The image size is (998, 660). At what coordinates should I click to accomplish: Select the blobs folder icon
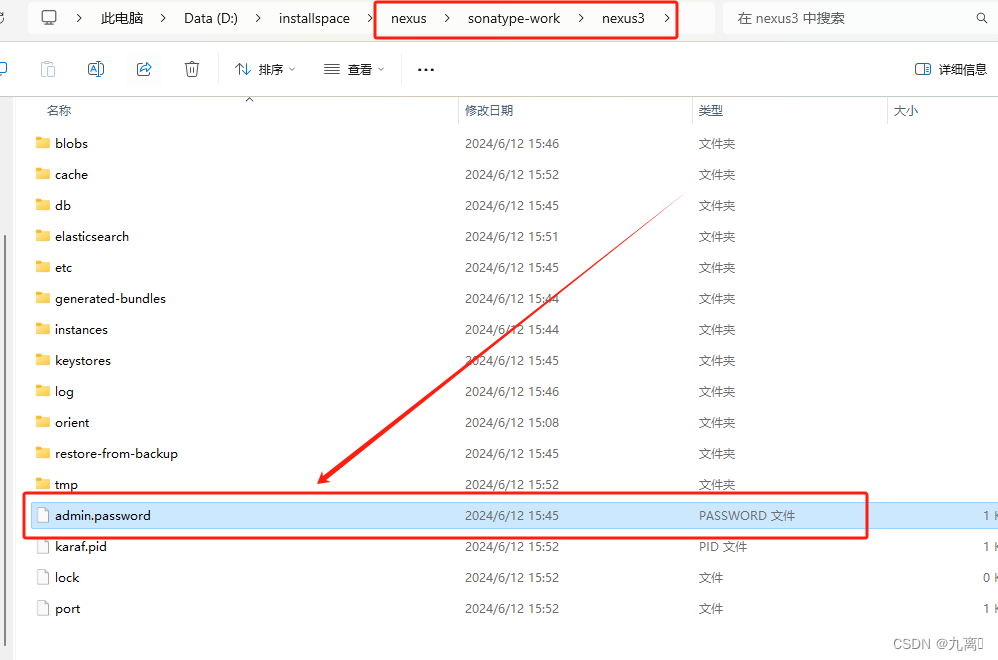[x=43, y=143]
